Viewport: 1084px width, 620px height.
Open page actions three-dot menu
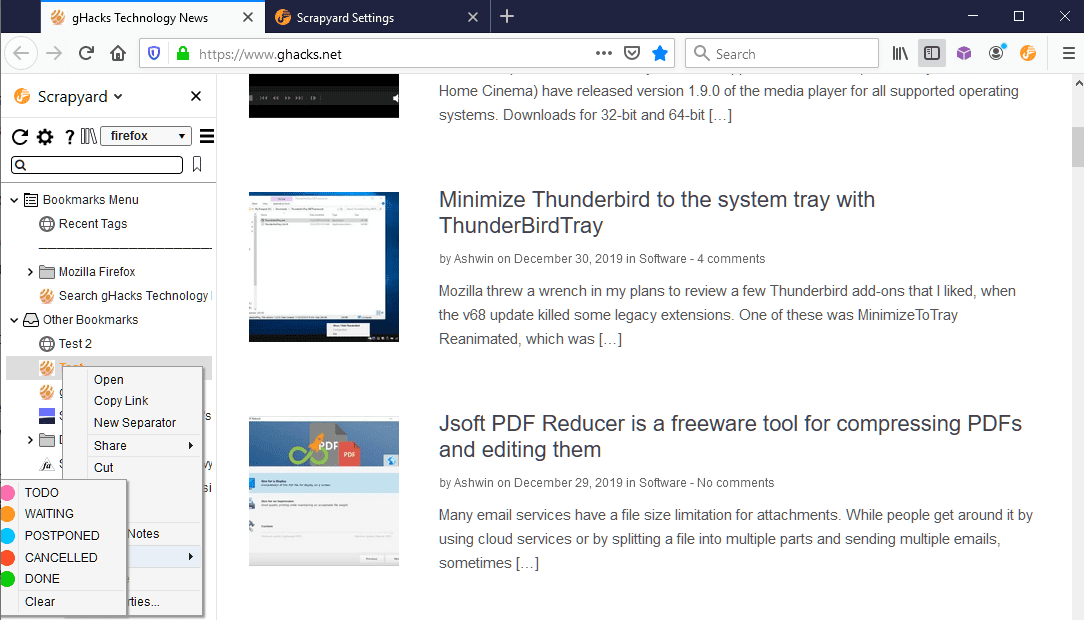[604, 53]
